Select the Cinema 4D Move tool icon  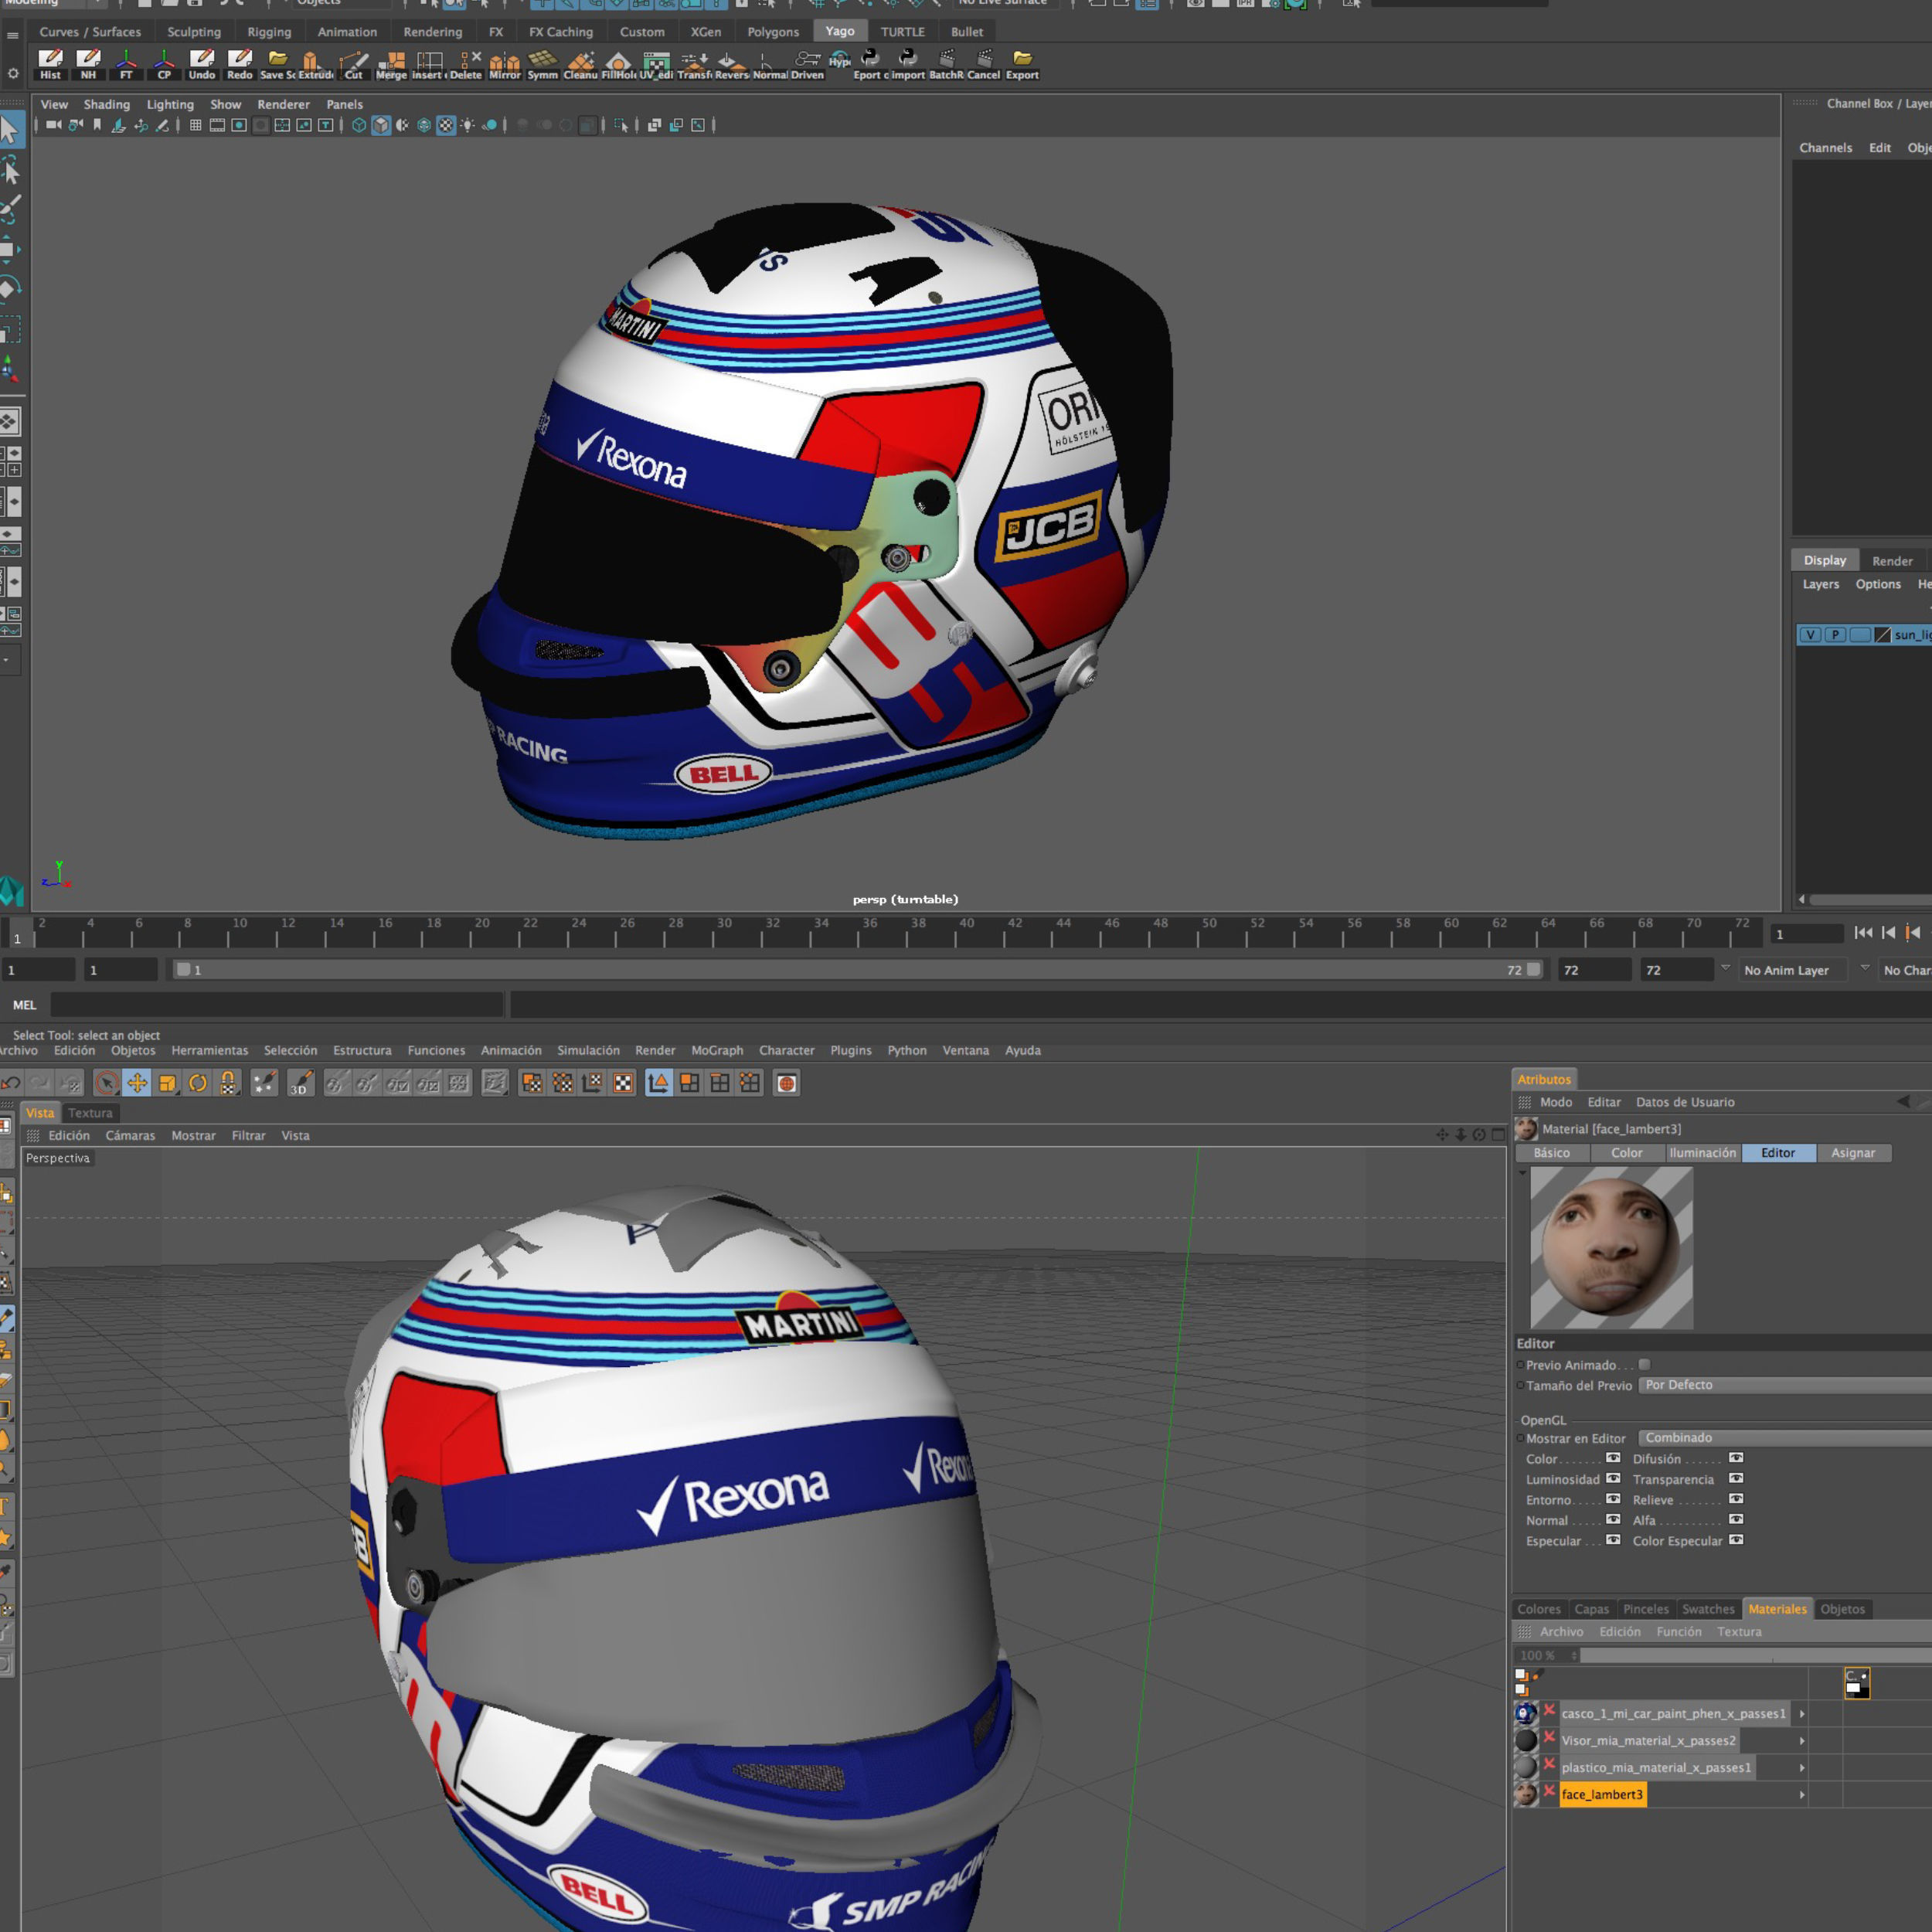coord(137,1083)
